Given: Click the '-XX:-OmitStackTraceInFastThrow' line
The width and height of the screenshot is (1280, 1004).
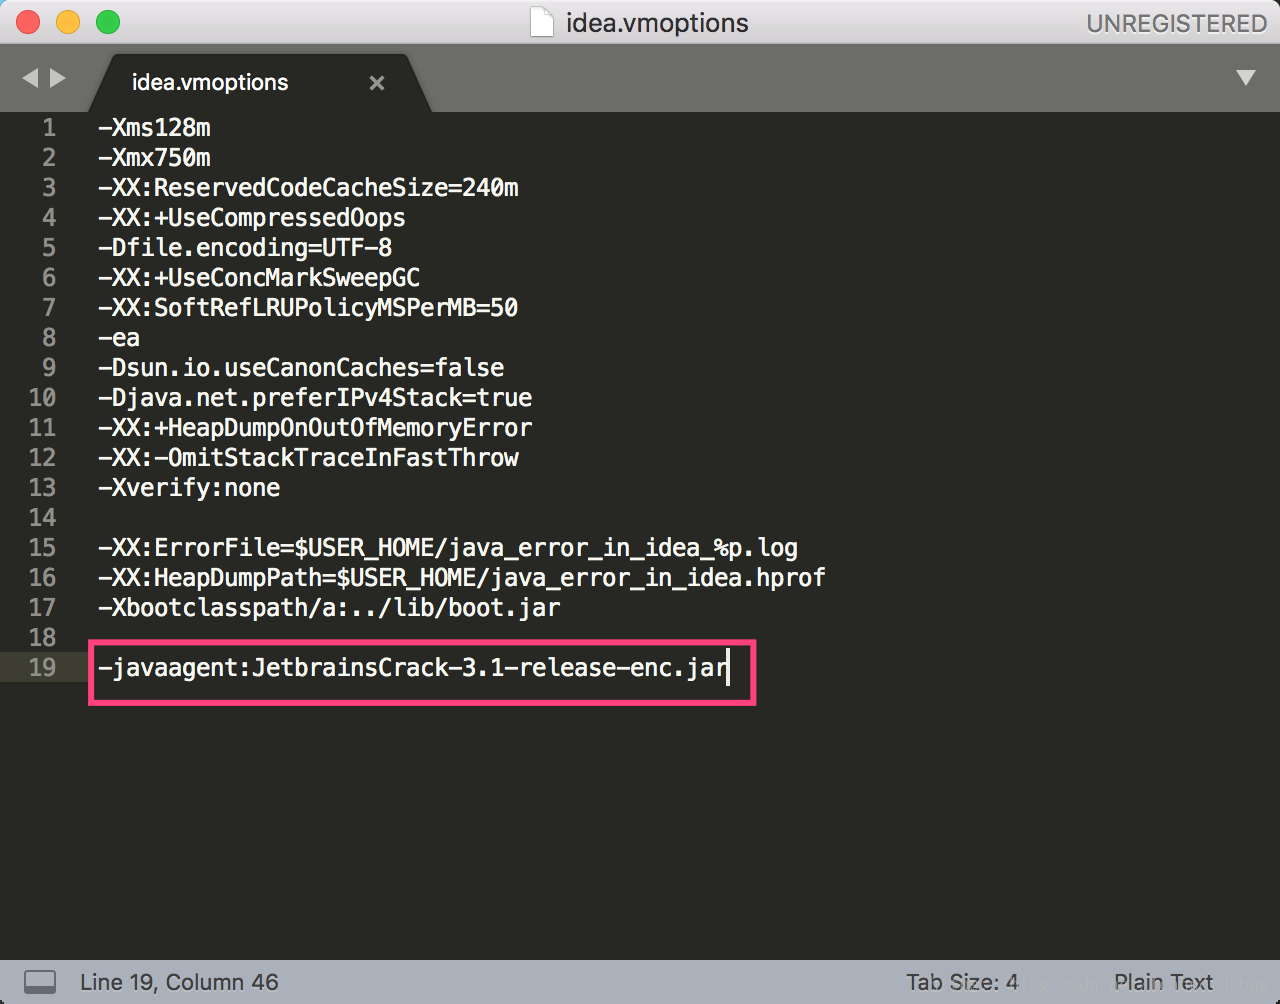Looking at the screenshot, I should (308, 458).
